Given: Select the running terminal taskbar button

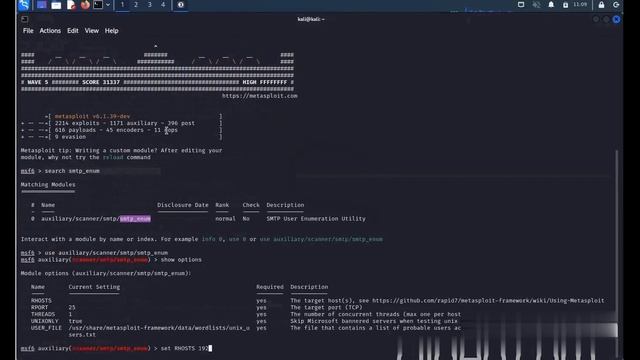Looking at the screenshot, I should click(180, 5).
